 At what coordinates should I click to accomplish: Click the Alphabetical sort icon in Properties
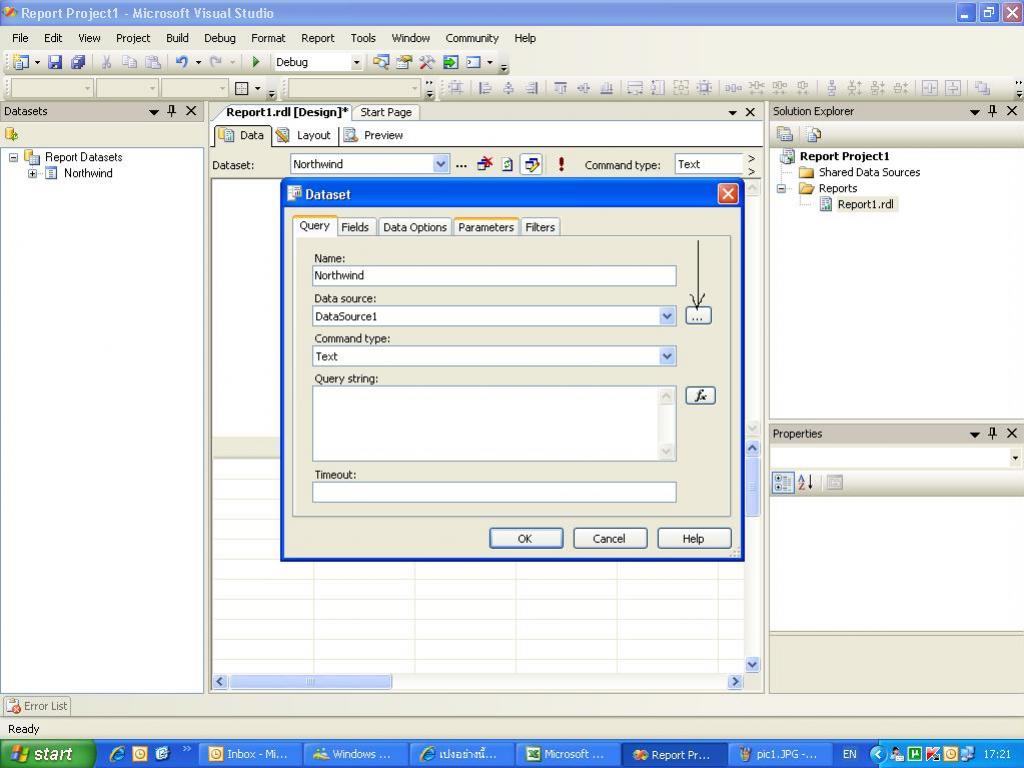point(806,483)
